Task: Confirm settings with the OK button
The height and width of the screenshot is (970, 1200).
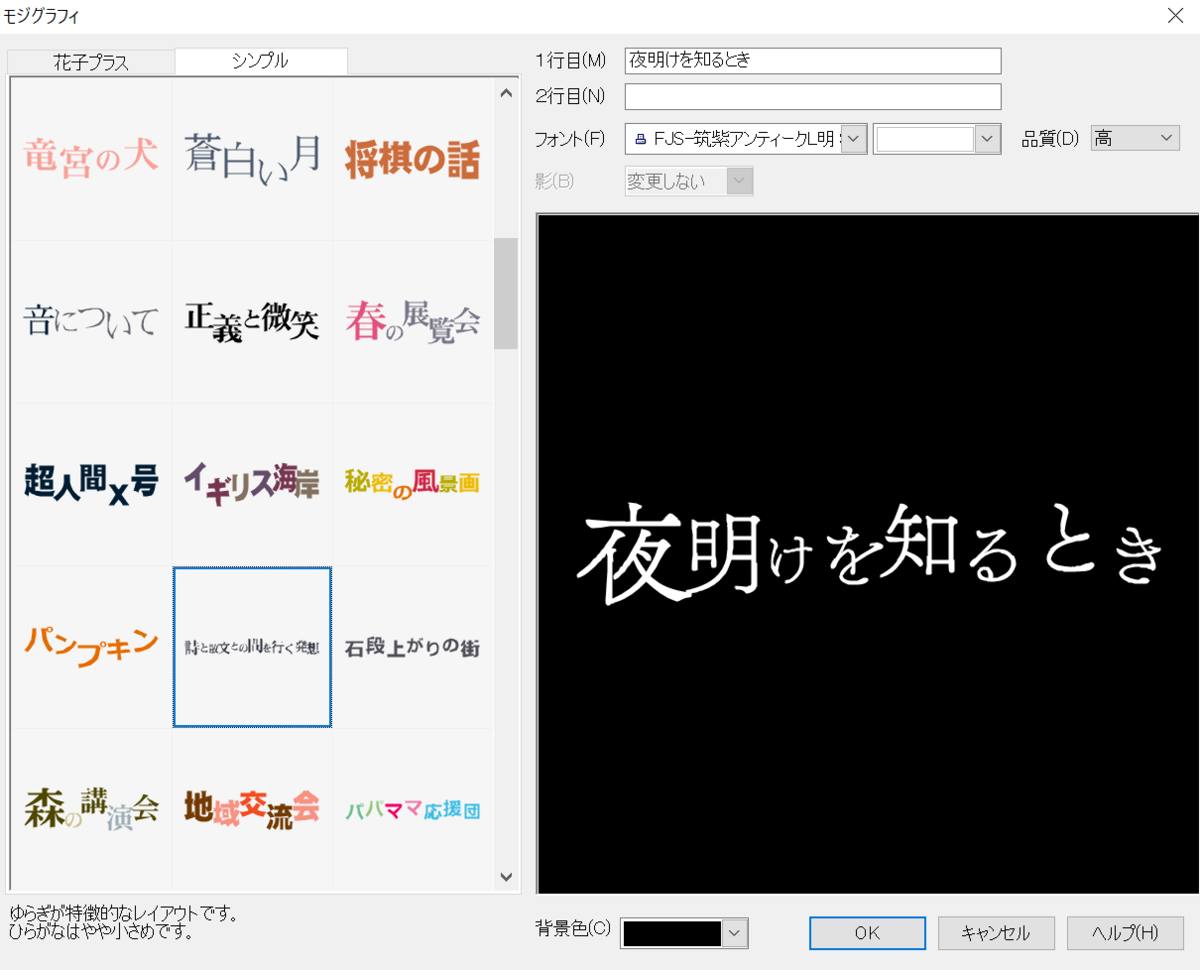Action: click(x=866, y=933)
